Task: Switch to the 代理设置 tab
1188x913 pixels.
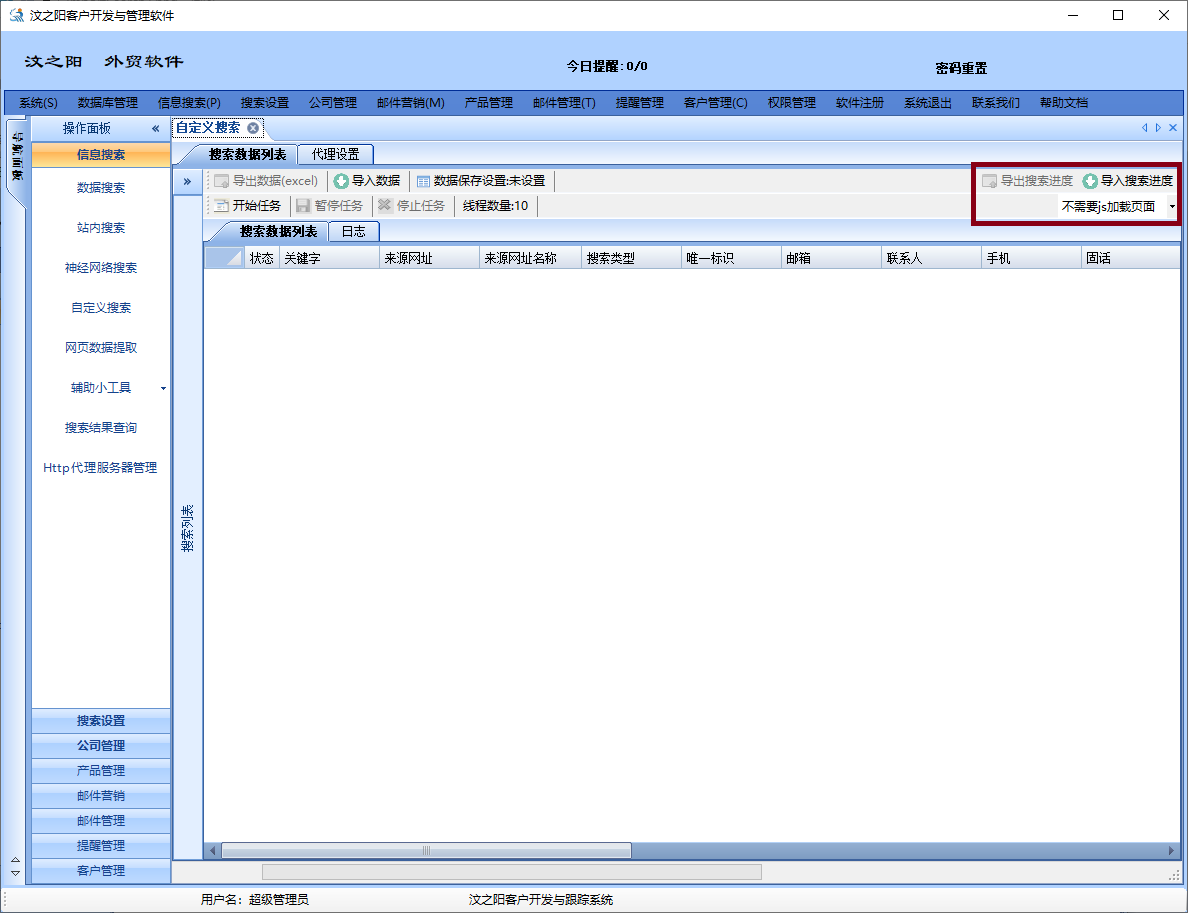Action: [335, 154]
